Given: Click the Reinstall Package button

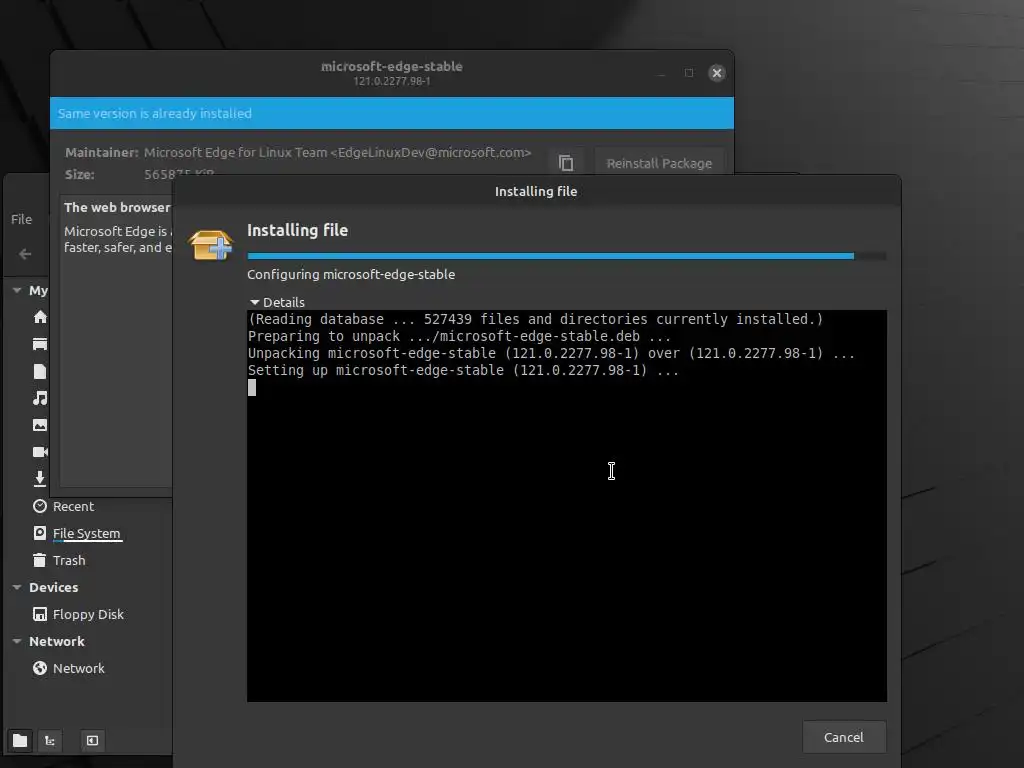Looking at the screenshot, I should (x=659, y=163).
